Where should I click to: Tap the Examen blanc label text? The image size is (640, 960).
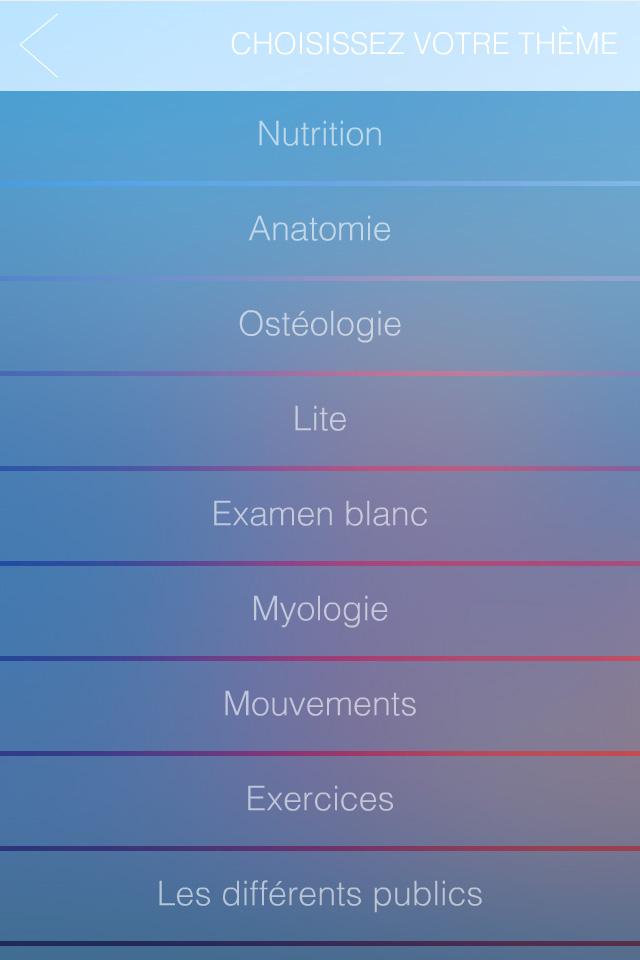coord(320,514)
